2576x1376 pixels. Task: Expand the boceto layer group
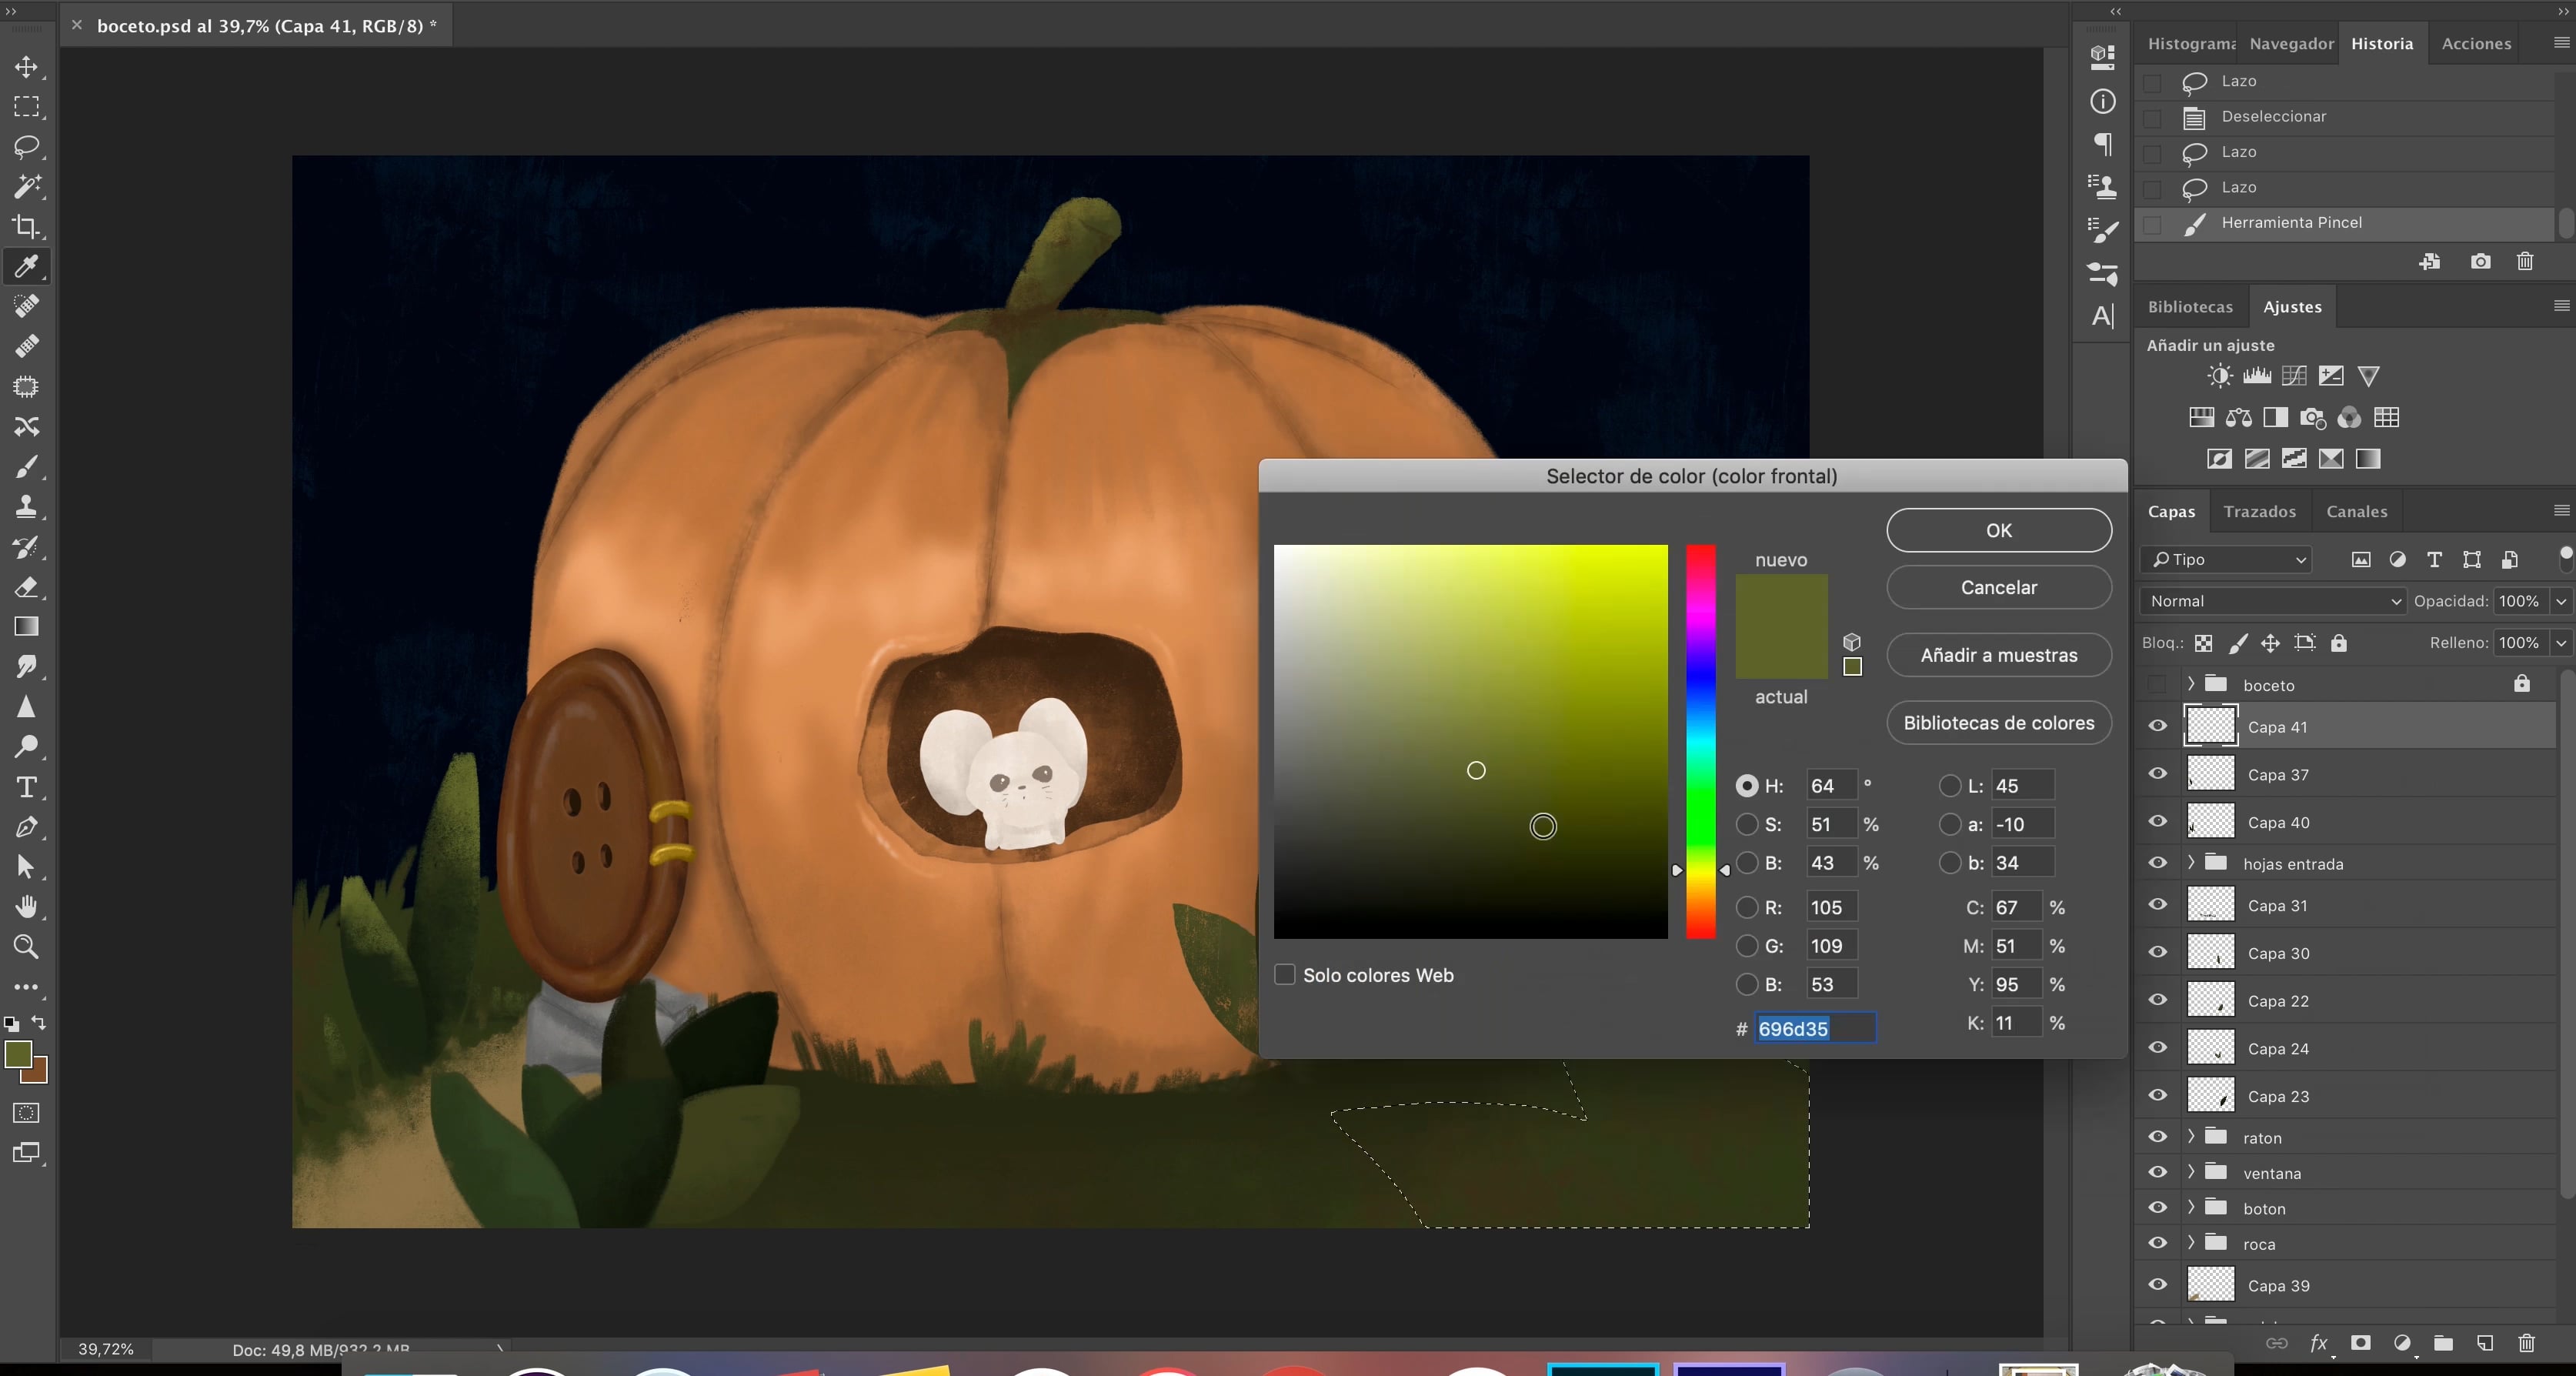tap(2191, 684)
